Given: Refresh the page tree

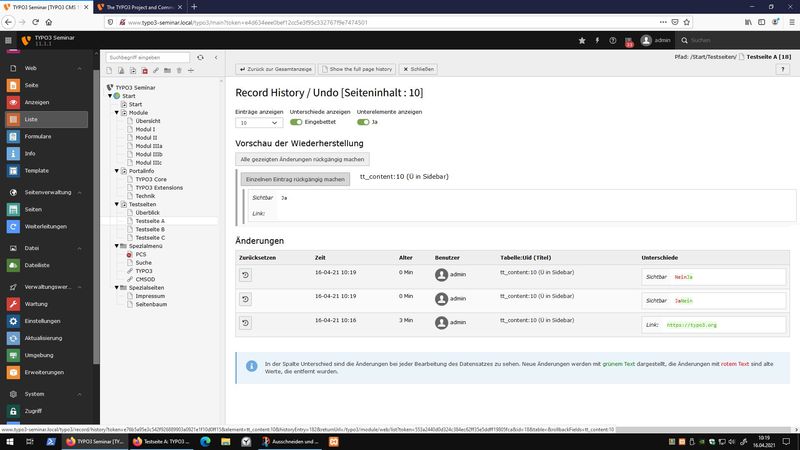Looking at the screenshot, I should [x=200, y=58].
